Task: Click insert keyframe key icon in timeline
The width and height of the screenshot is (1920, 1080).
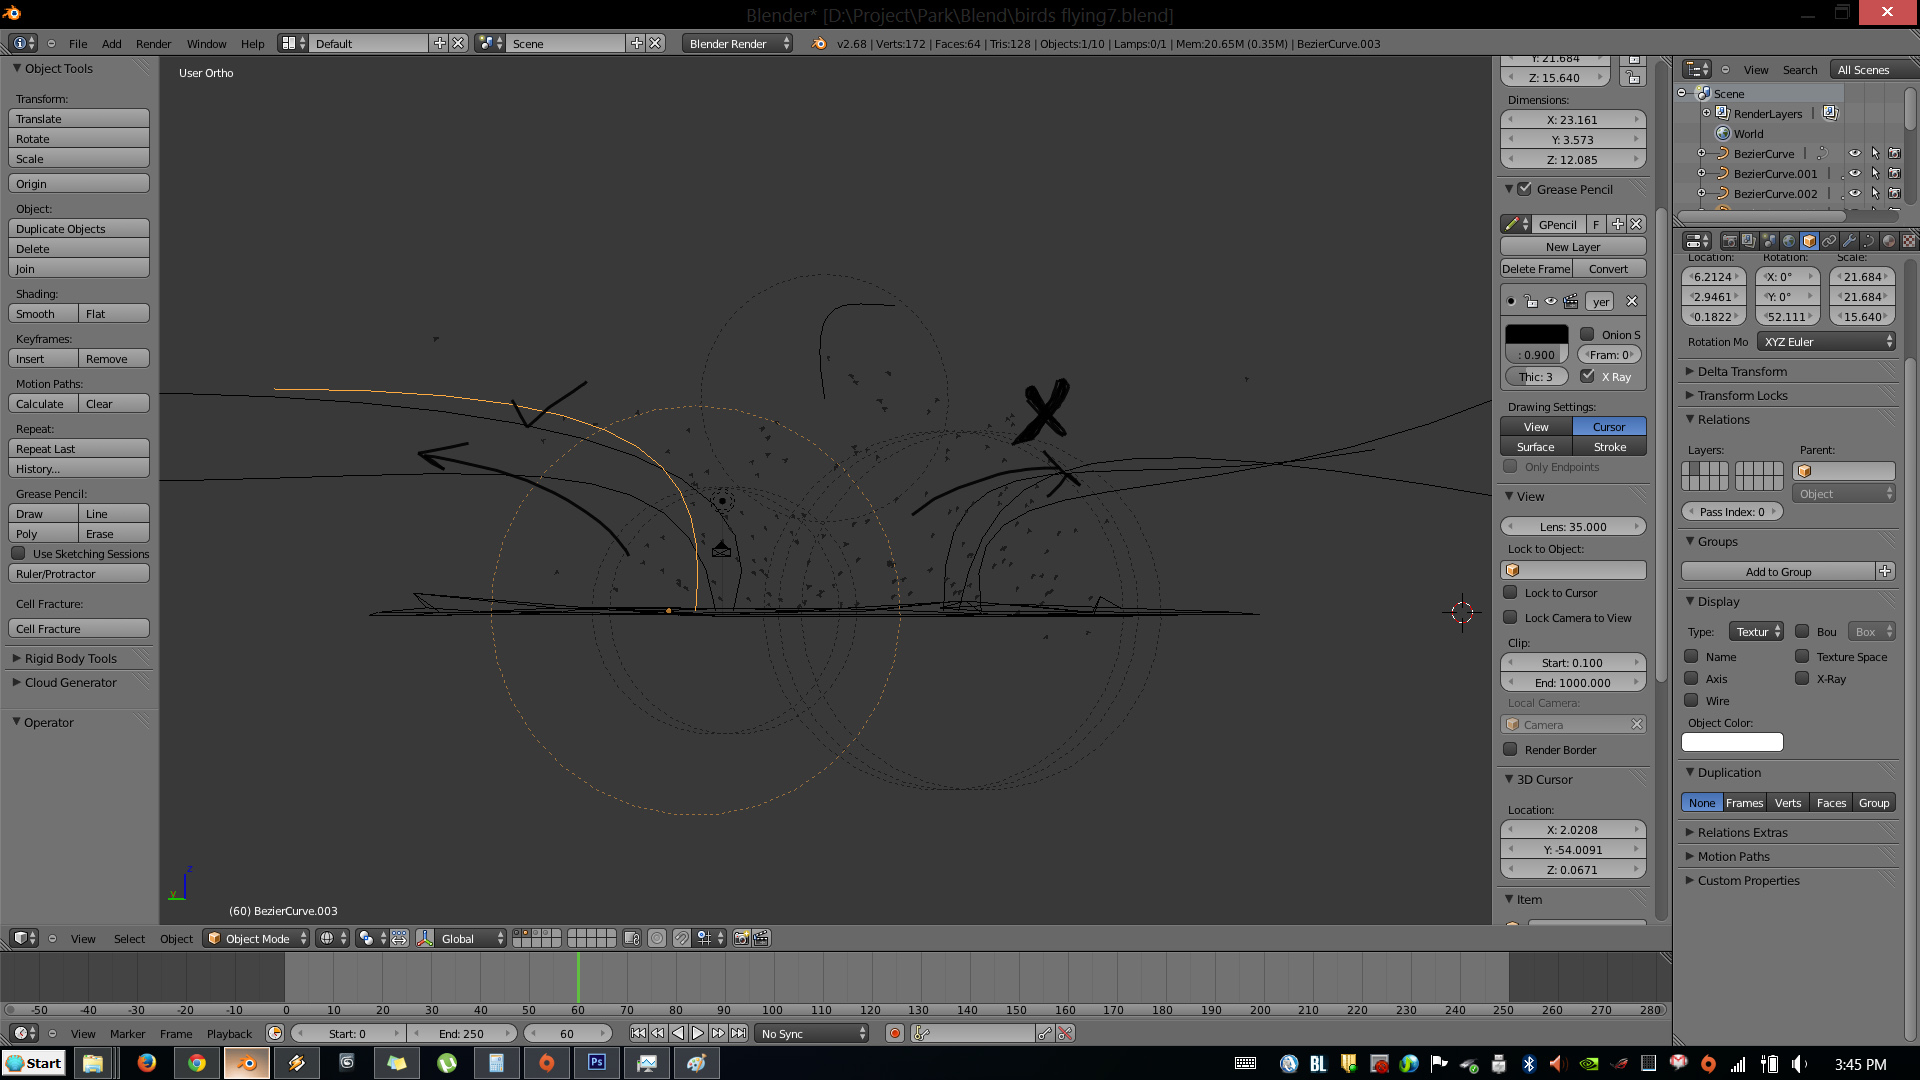Action: [x=1045, y=1034]
